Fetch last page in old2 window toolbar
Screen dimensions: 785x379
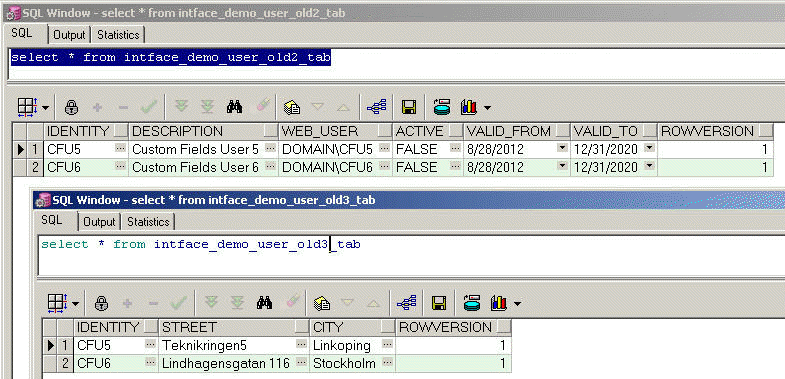(x=207, y=107)
